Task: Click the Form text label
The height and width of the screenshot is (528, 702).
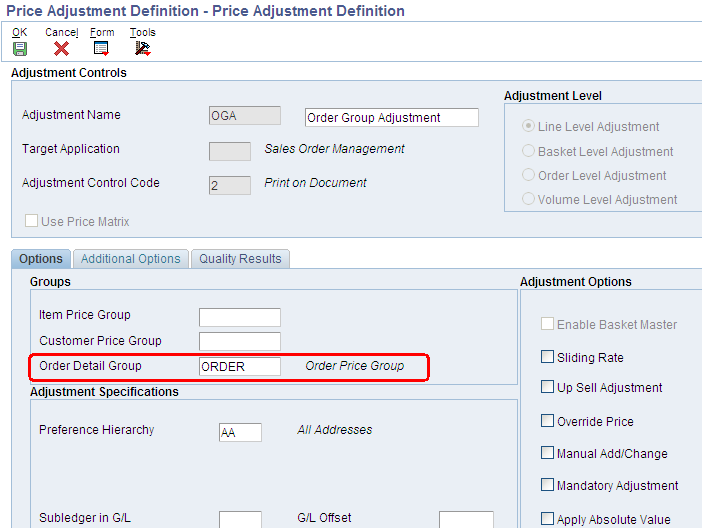Action: tap(102, 32)
